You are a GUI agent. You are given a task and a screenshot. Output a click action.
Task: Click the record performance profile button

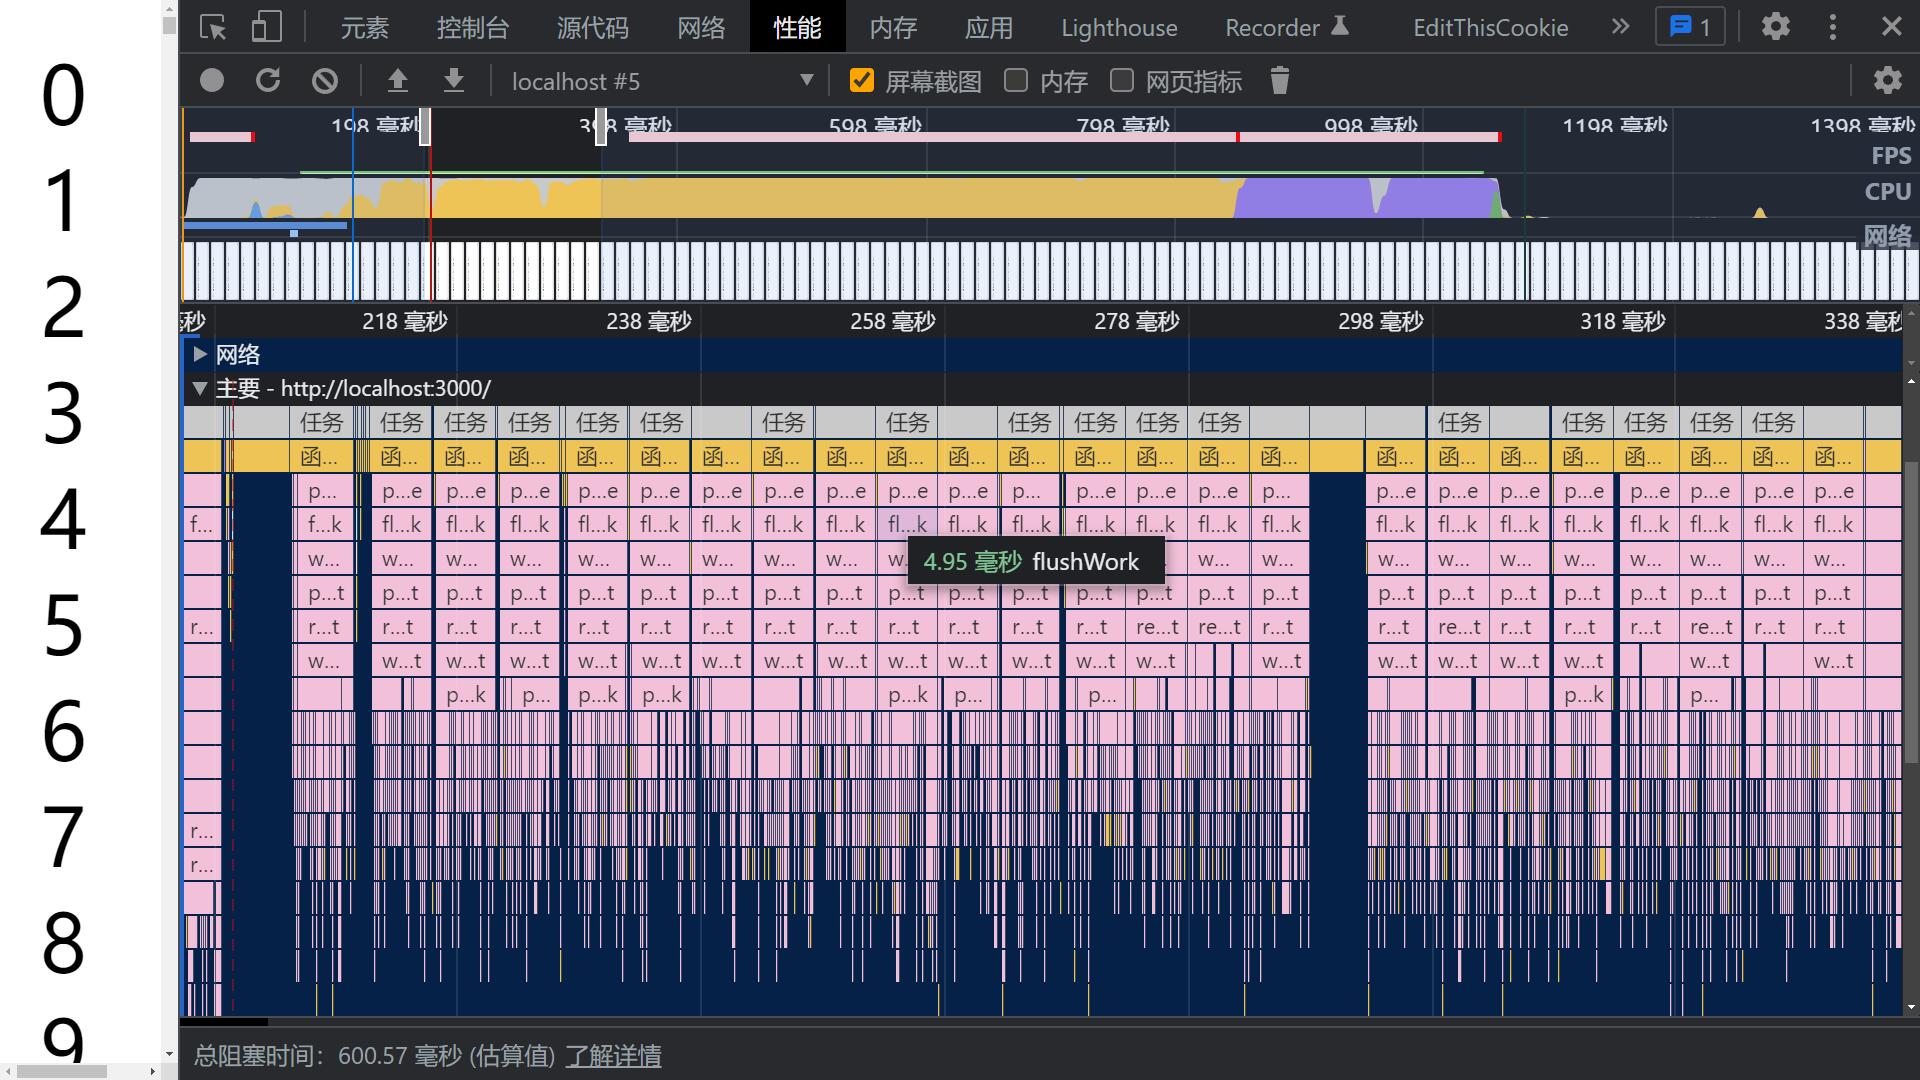[212, 81]
